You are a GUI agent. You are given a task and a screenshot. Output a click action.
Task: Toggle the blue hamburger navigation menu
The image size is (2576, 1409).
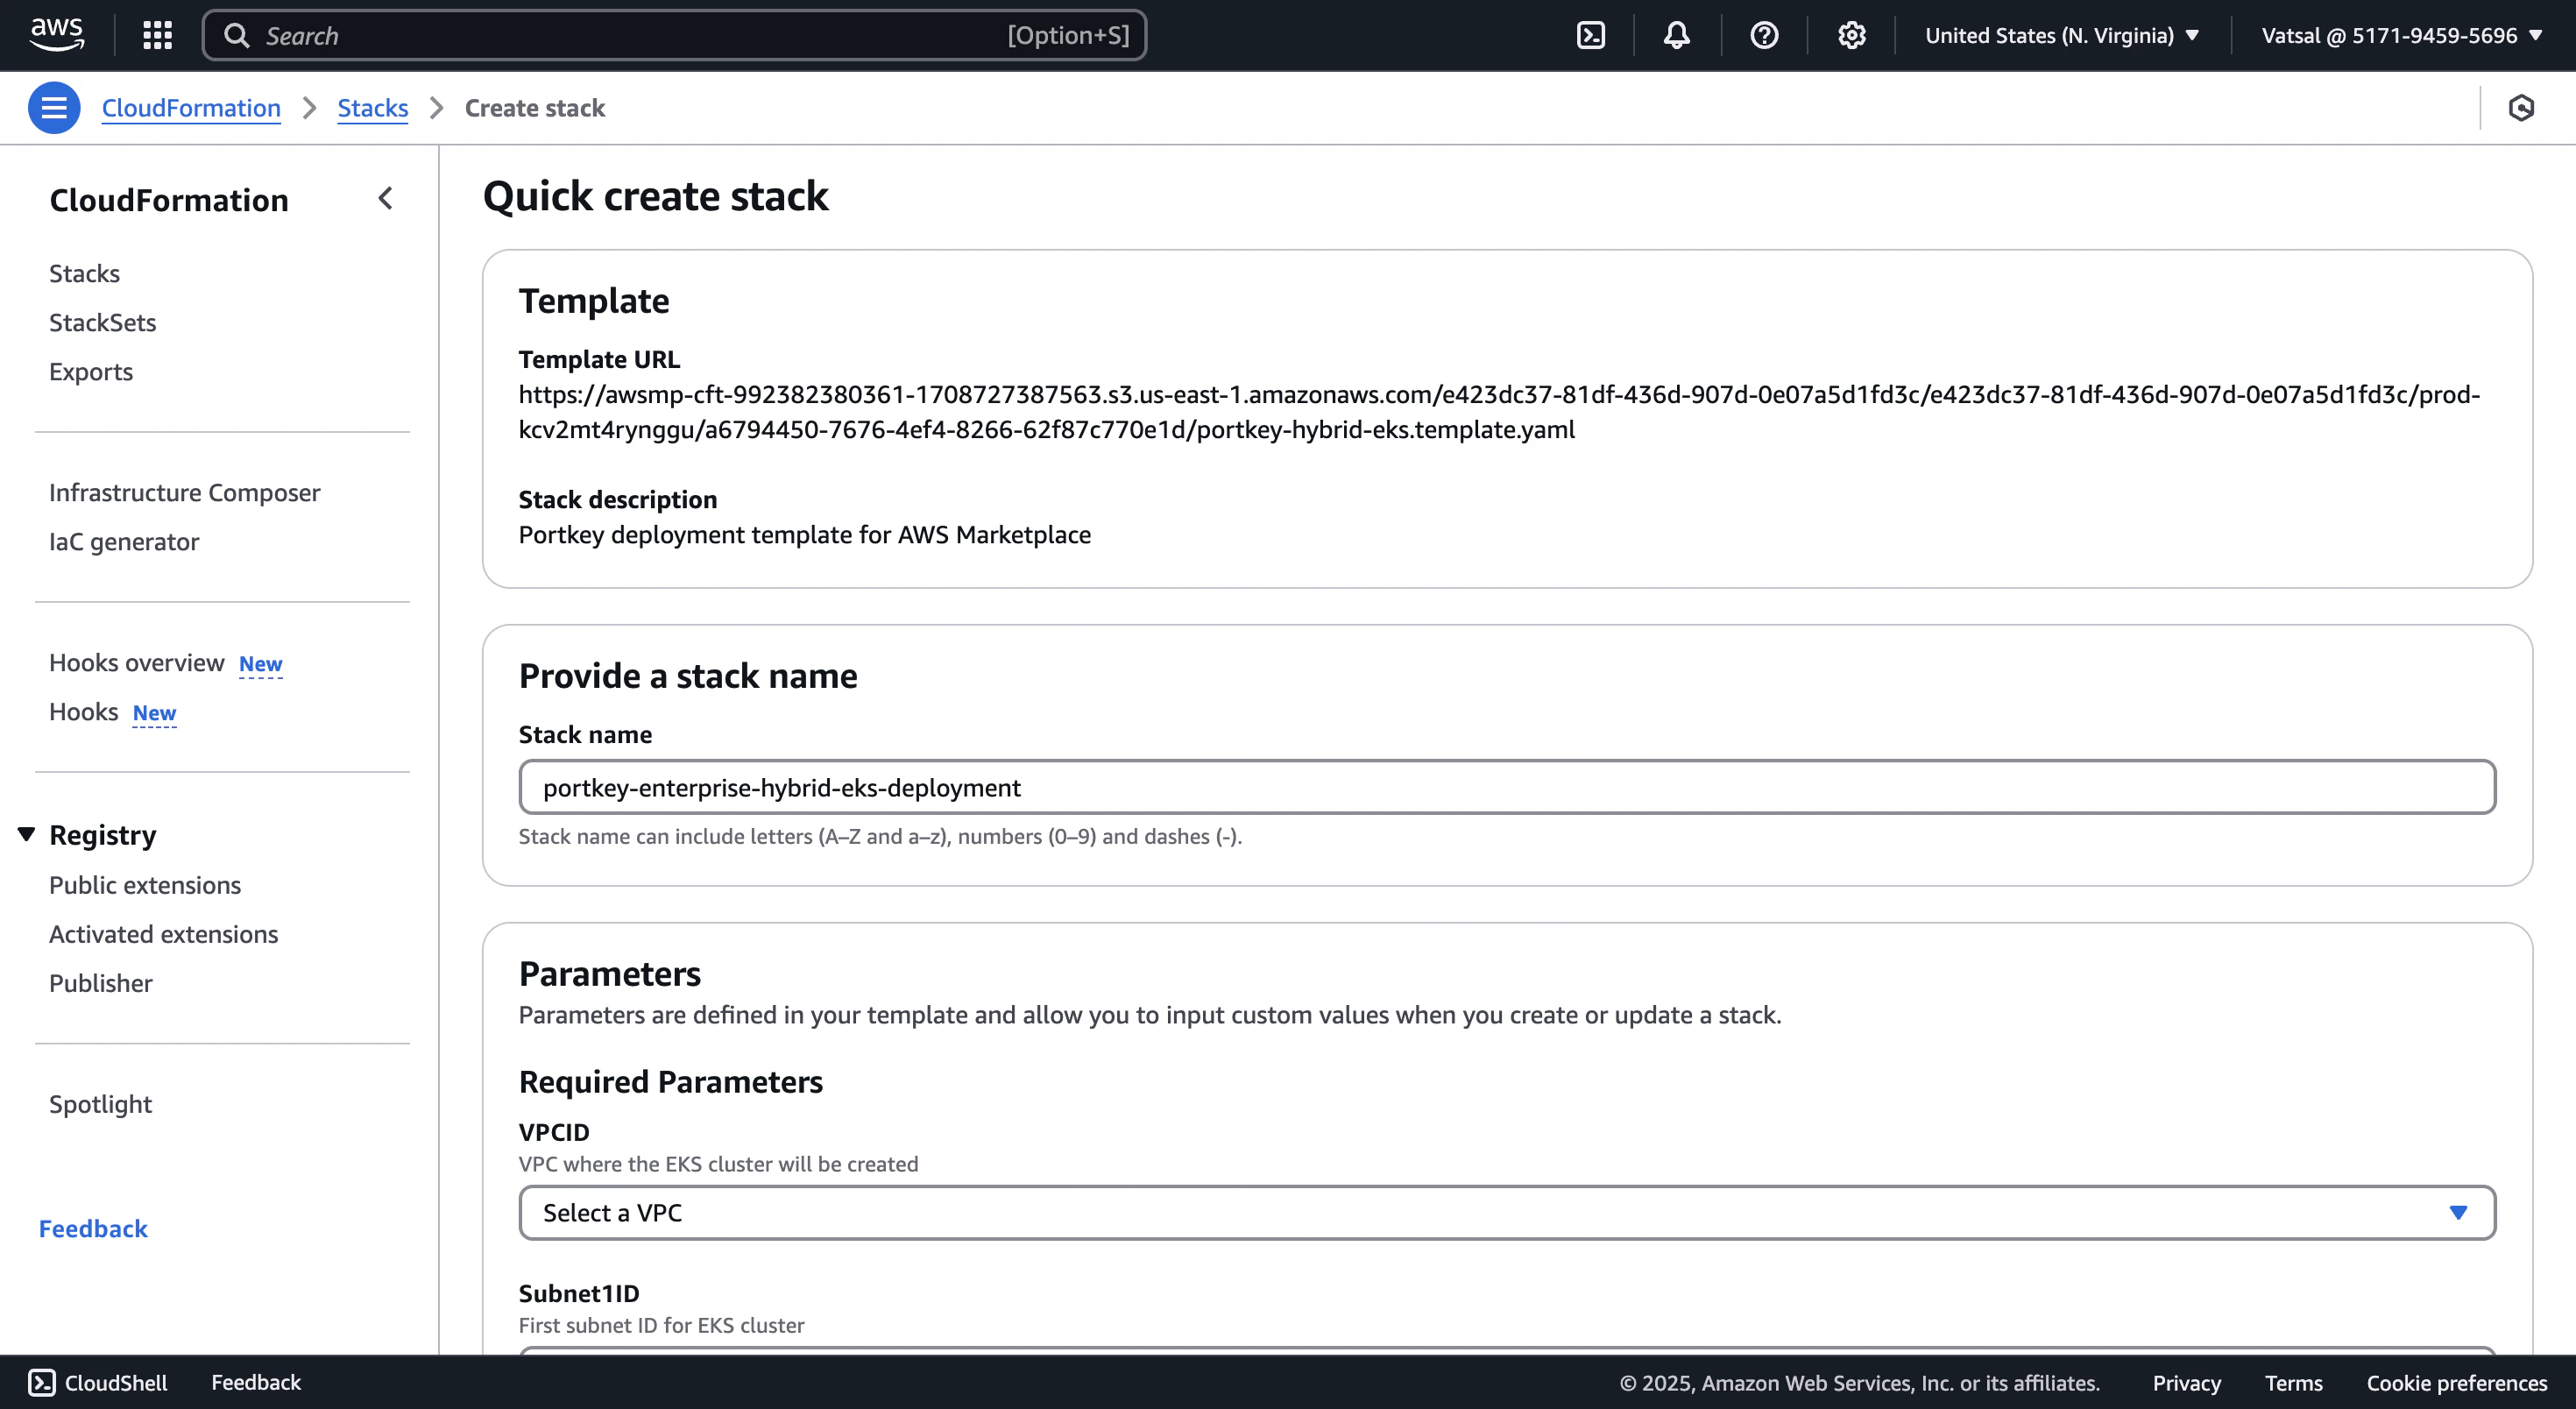[x=54, y=108]
